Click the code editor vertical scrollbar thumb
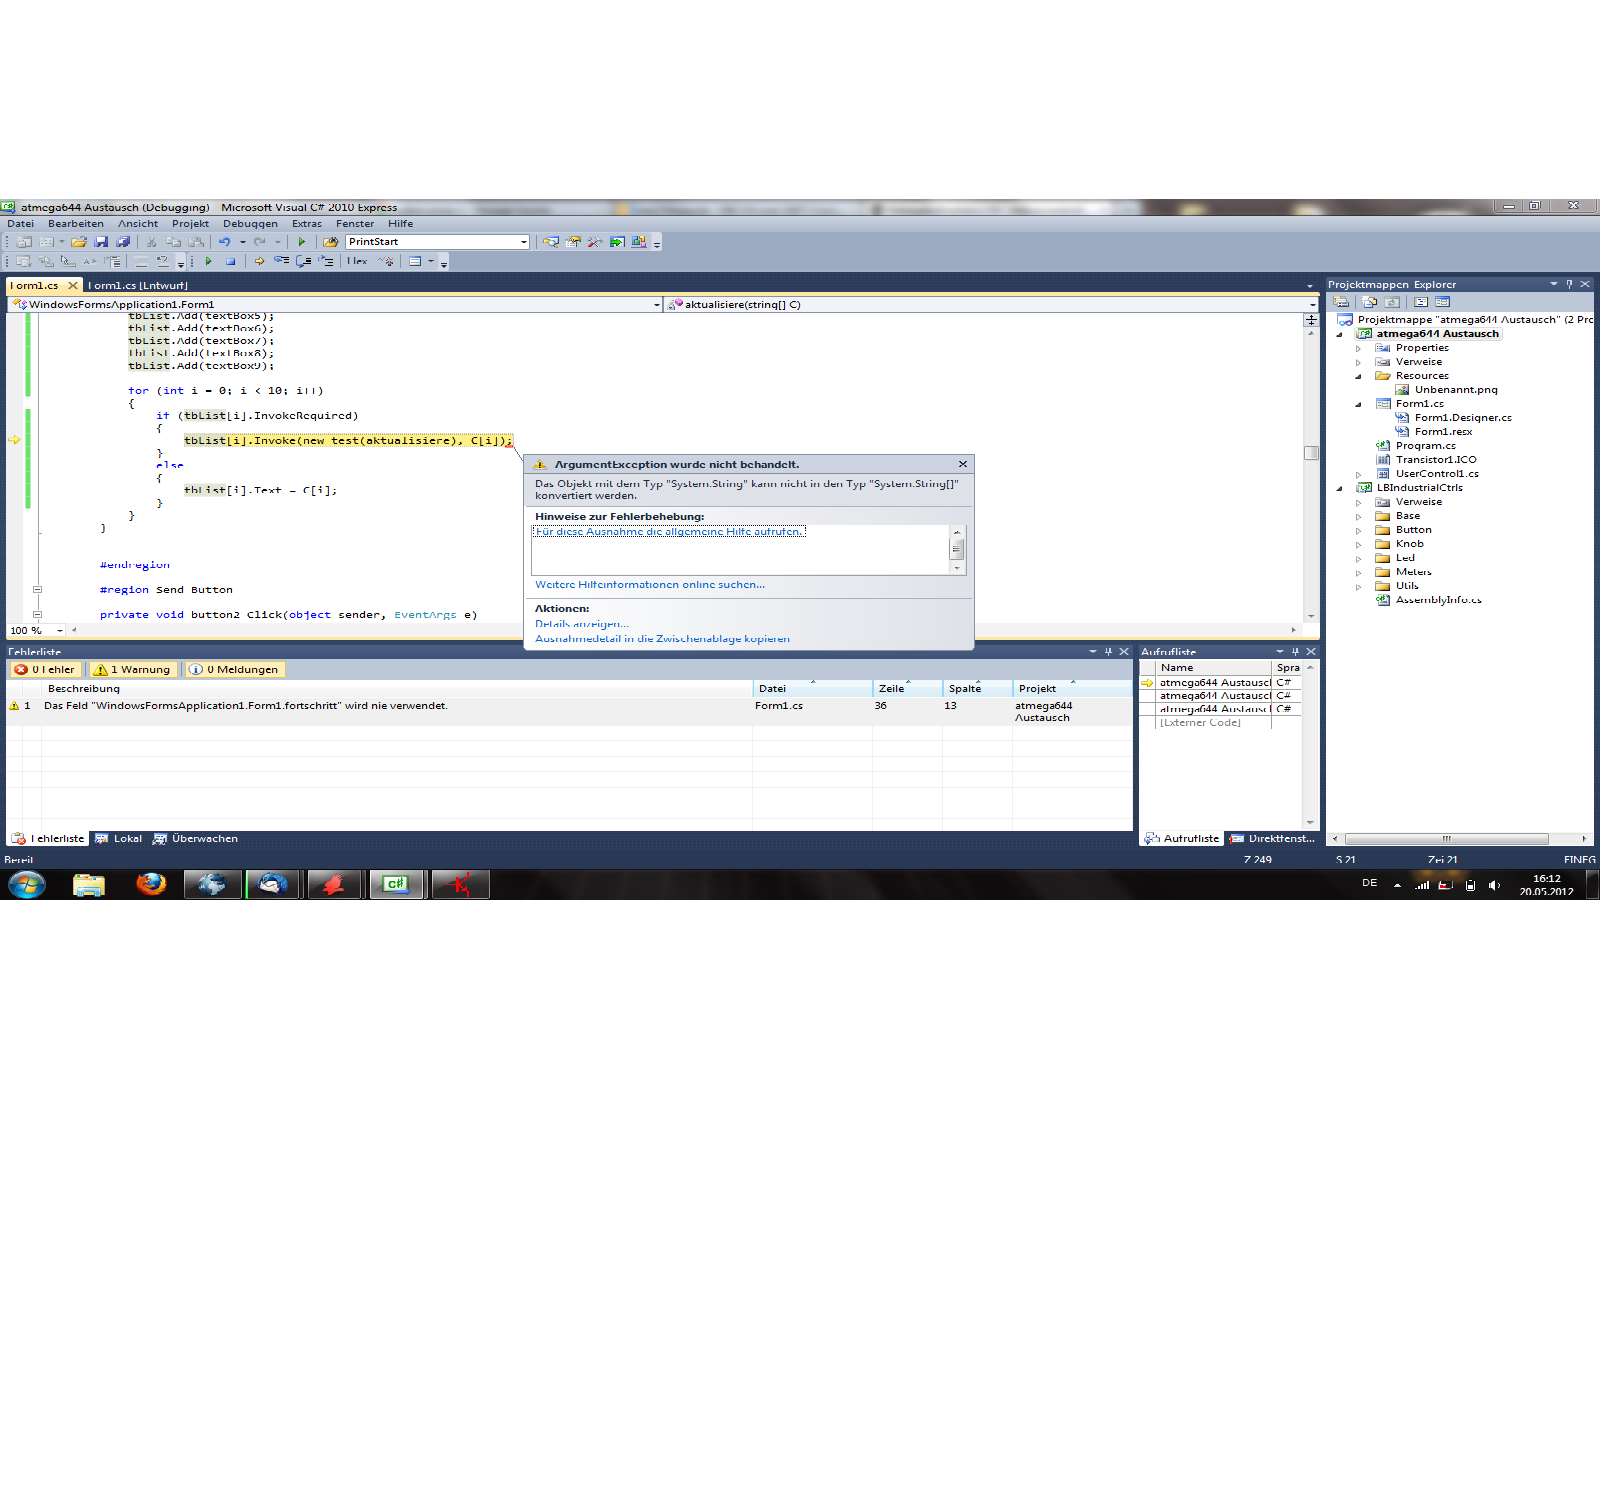 point(1311,453)
